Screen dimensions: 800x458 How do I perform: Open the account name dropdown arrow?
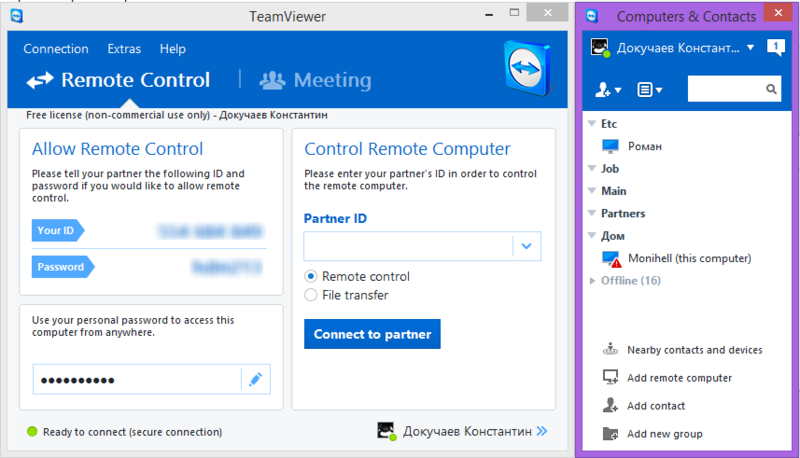tap(751, 48)
